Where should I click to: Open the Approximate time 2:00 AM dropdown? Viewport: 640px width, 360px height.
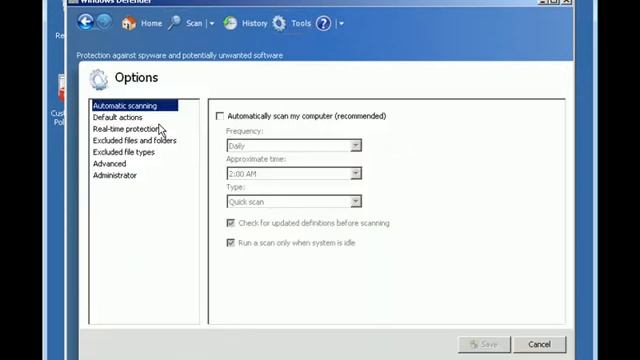(x=294, y=174)
